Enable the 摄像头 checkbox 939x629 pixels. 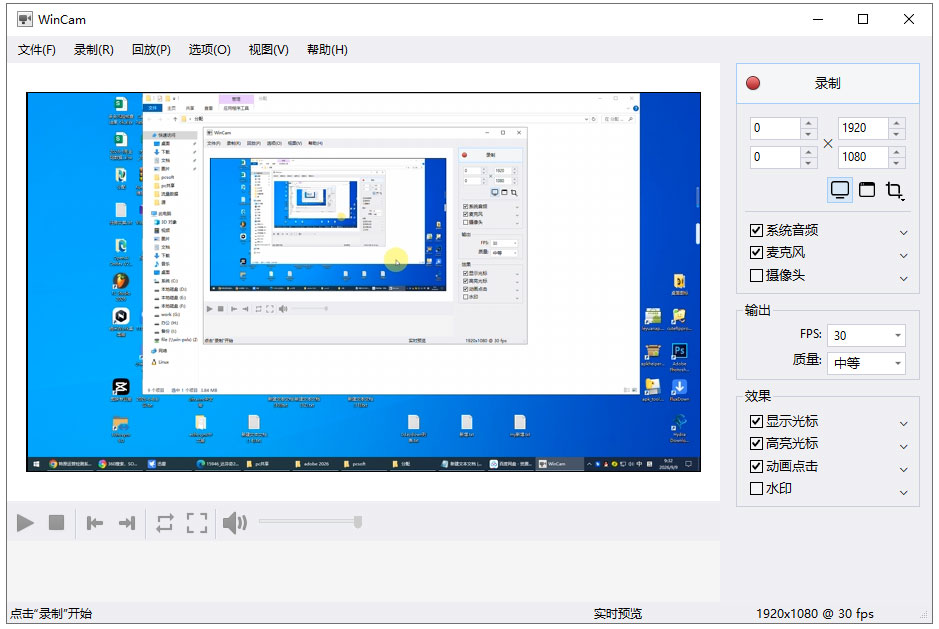pos(756,275)
